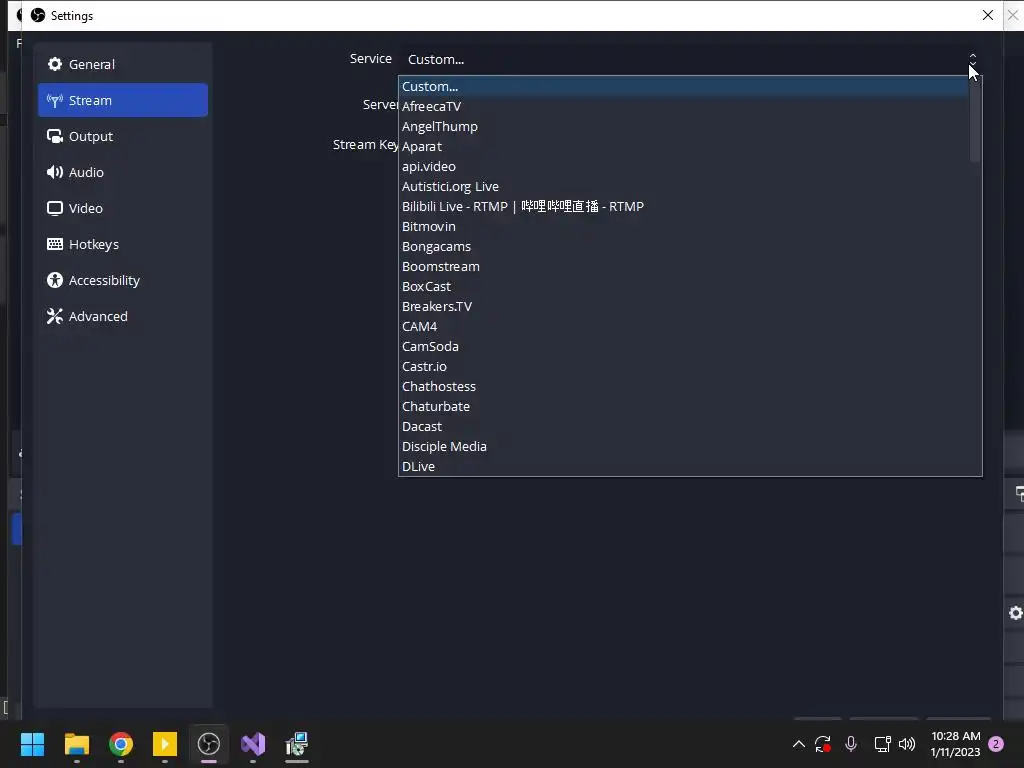1024x768 pixels.
Task: Select Chaturbate service
Action: click(684, 407)
